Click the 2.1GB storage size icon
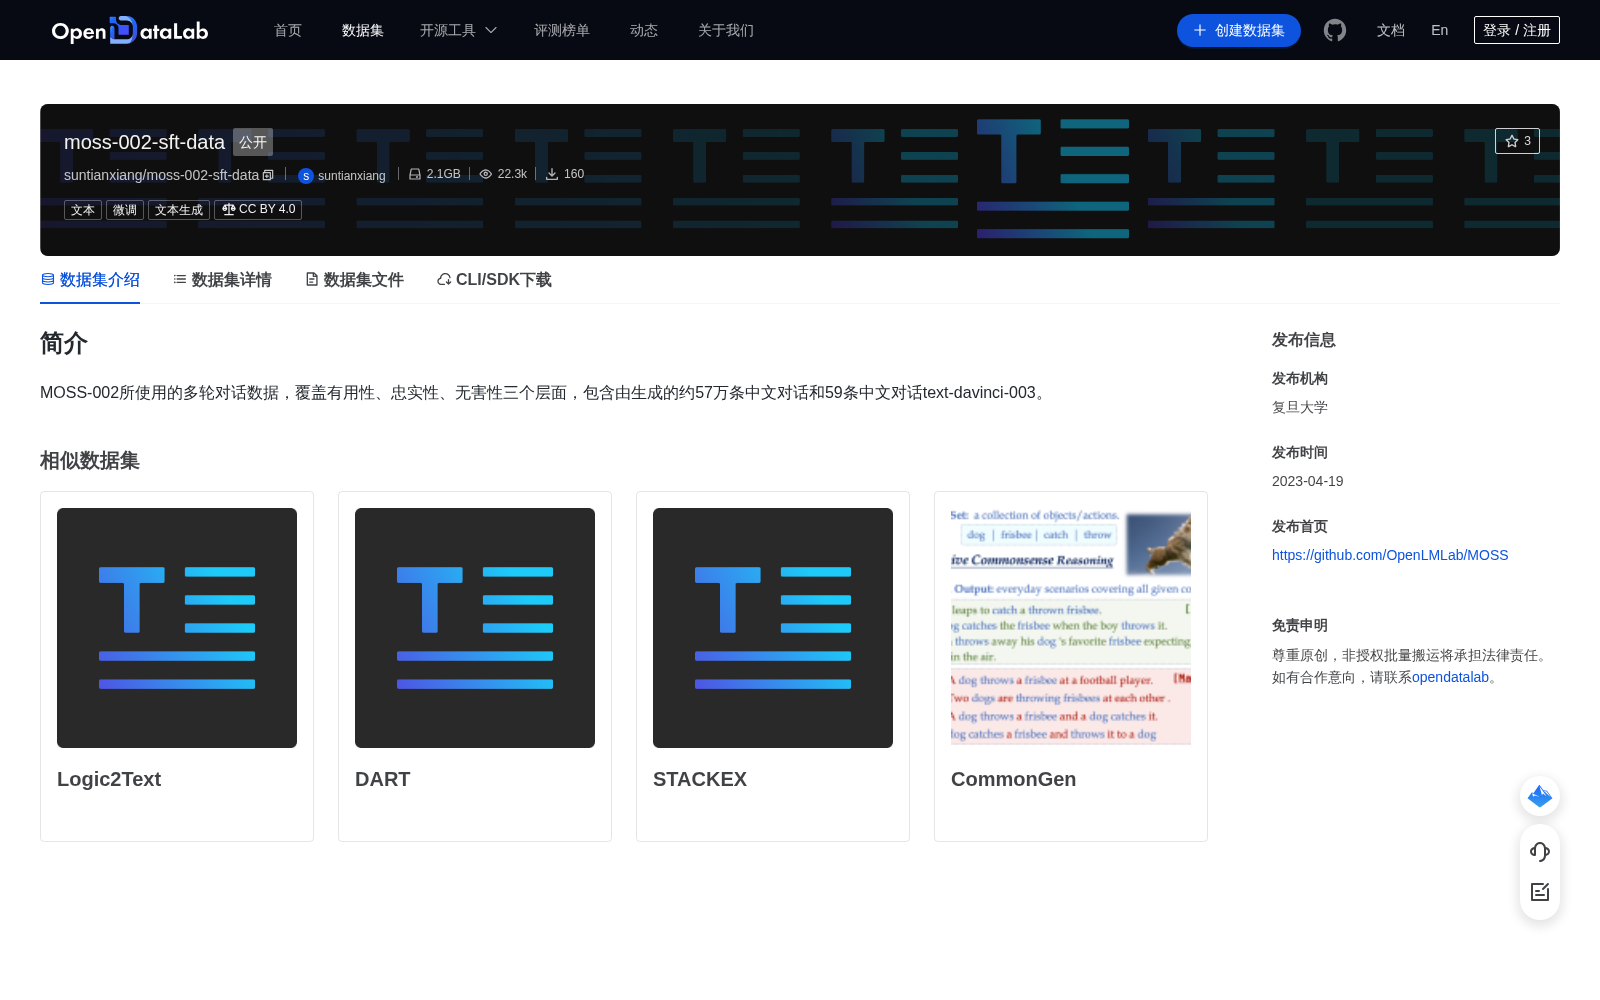 point(415,174)
